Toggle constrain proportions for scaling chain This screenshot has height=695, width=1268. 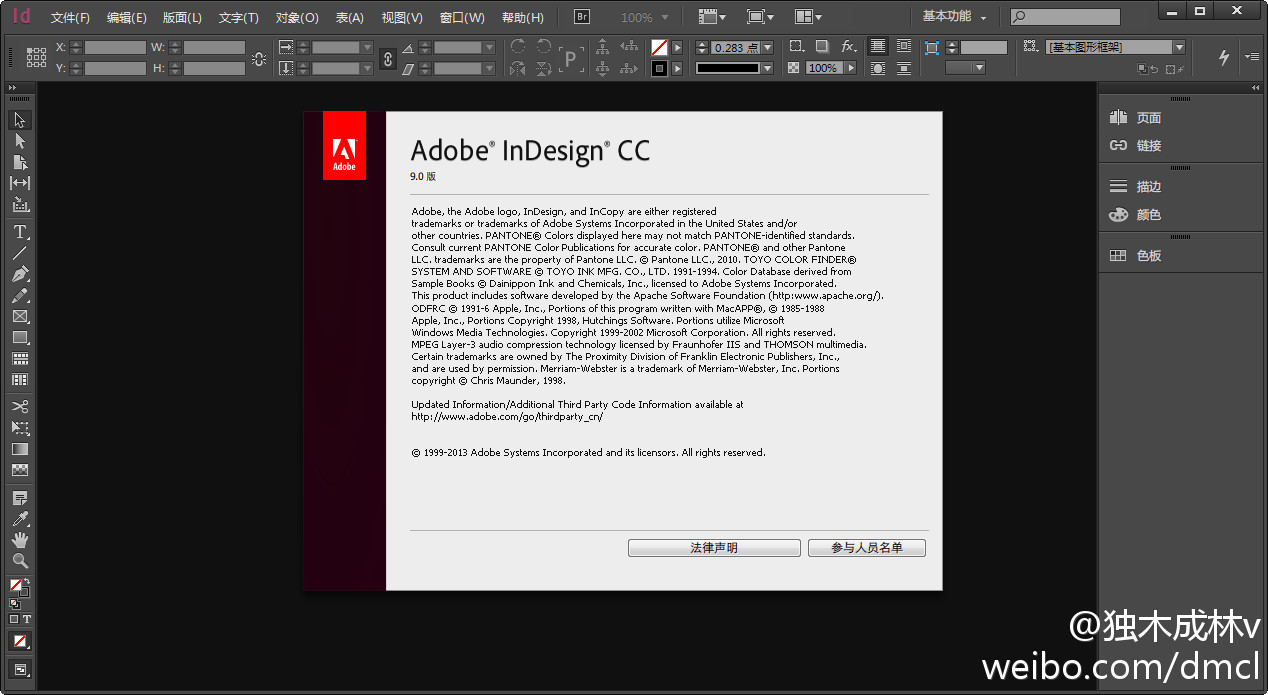[388, 59]
